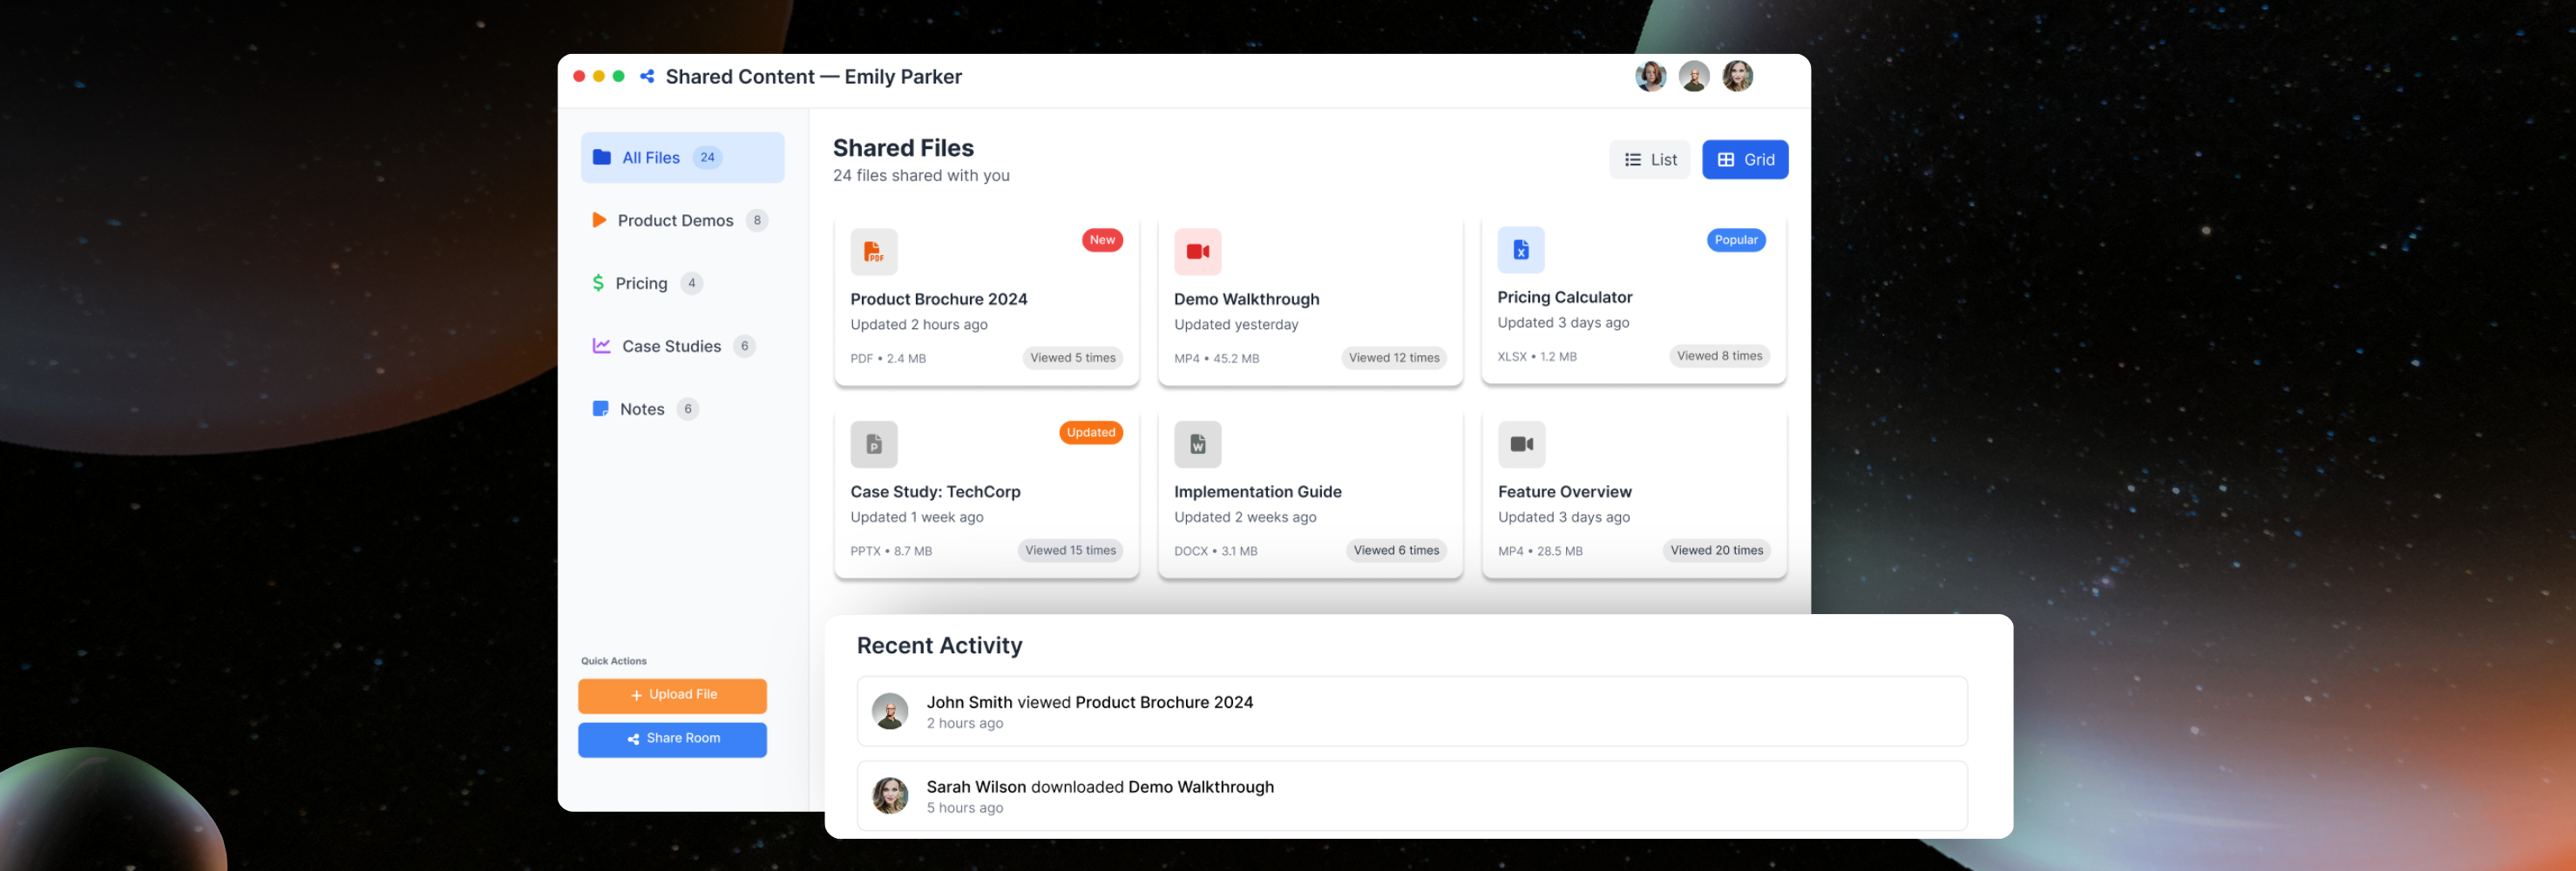This screenshot has width=2576, height=871.
Task: Click the 8 count badge on Product Demos
Action: tap(757, 220)
